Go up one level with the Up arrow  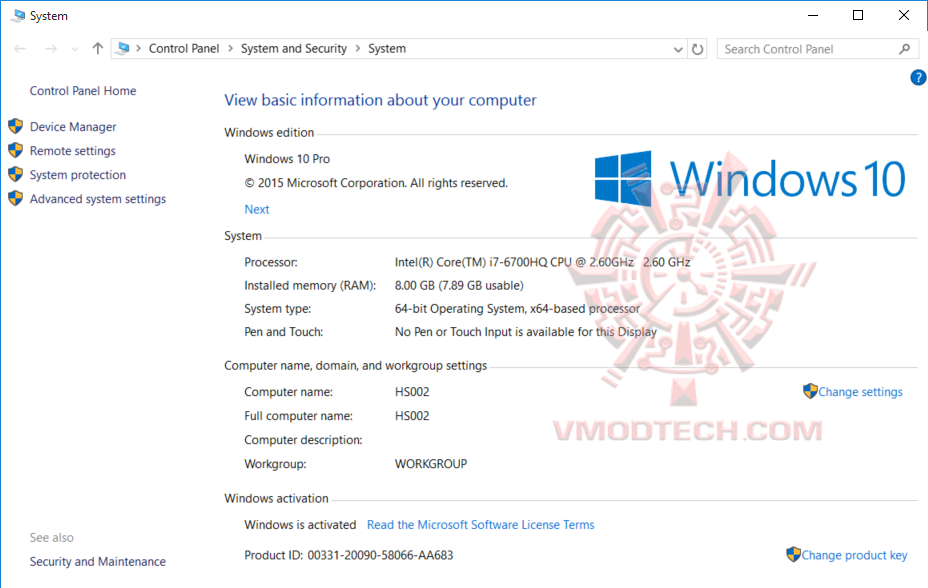pos(98,49)
